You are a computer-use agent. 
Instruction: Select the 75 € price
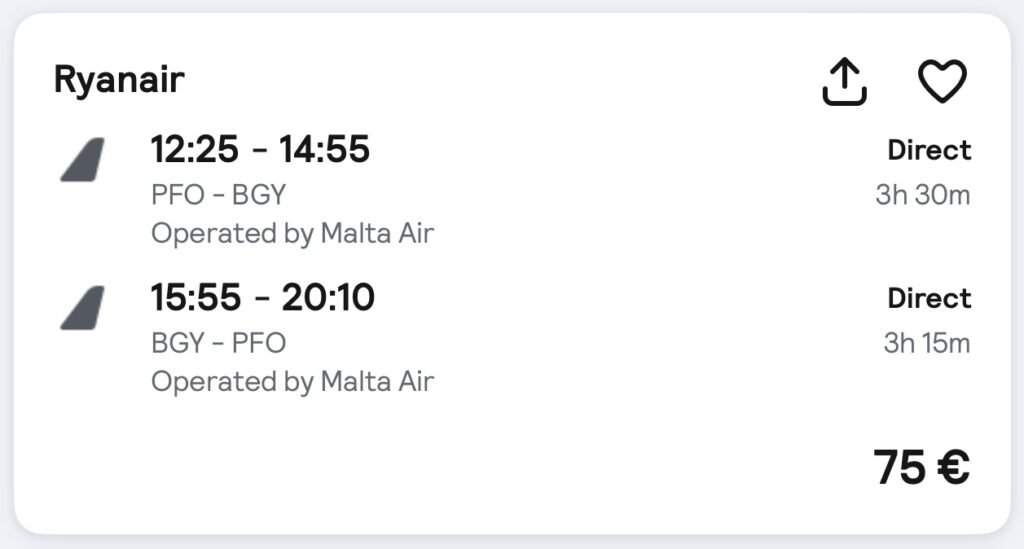click(921, 467)
